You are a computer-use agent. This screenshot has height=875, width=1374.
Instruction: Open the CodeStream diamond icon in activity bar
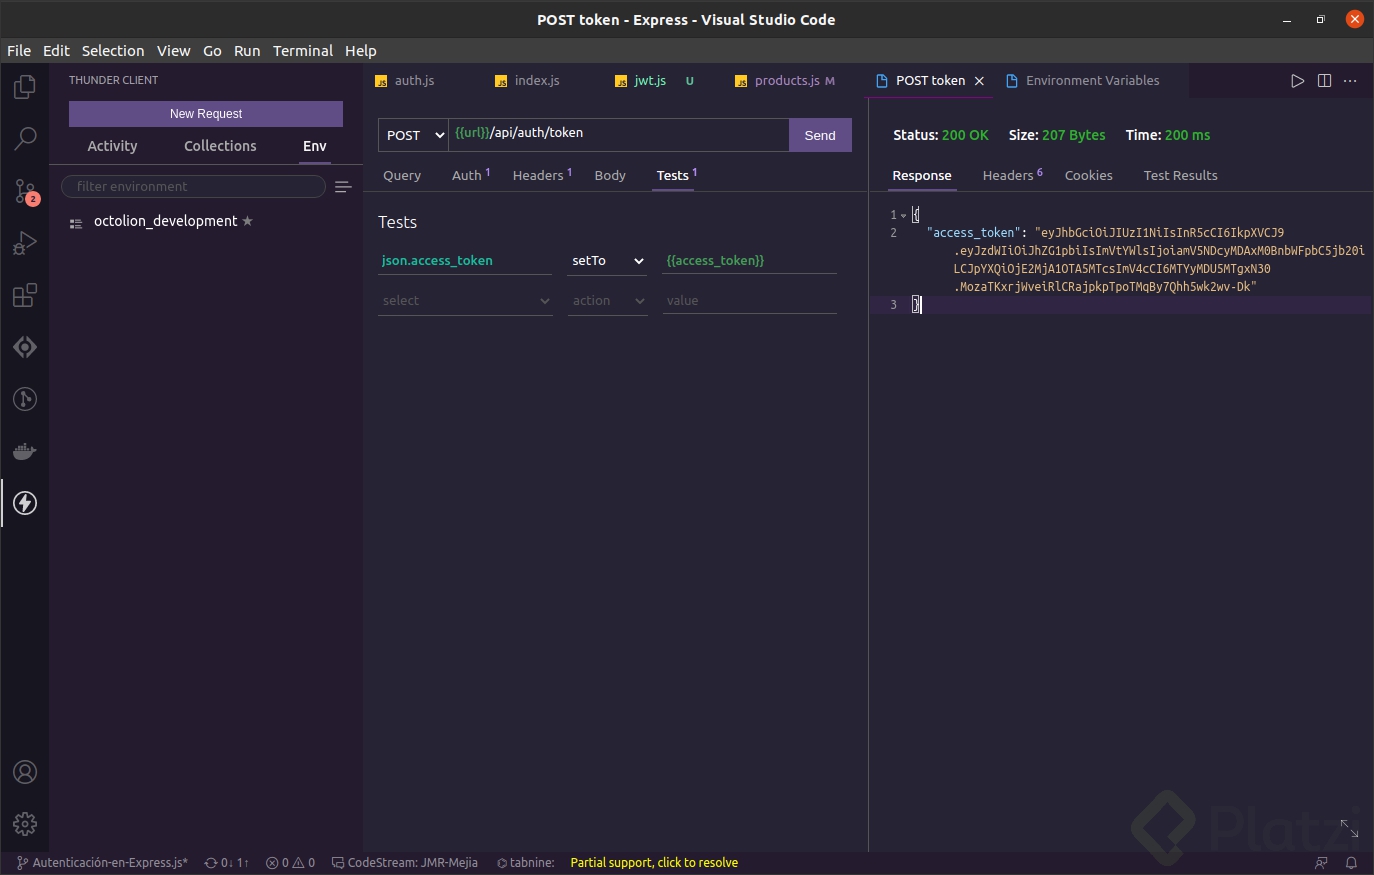click(25, 347)
